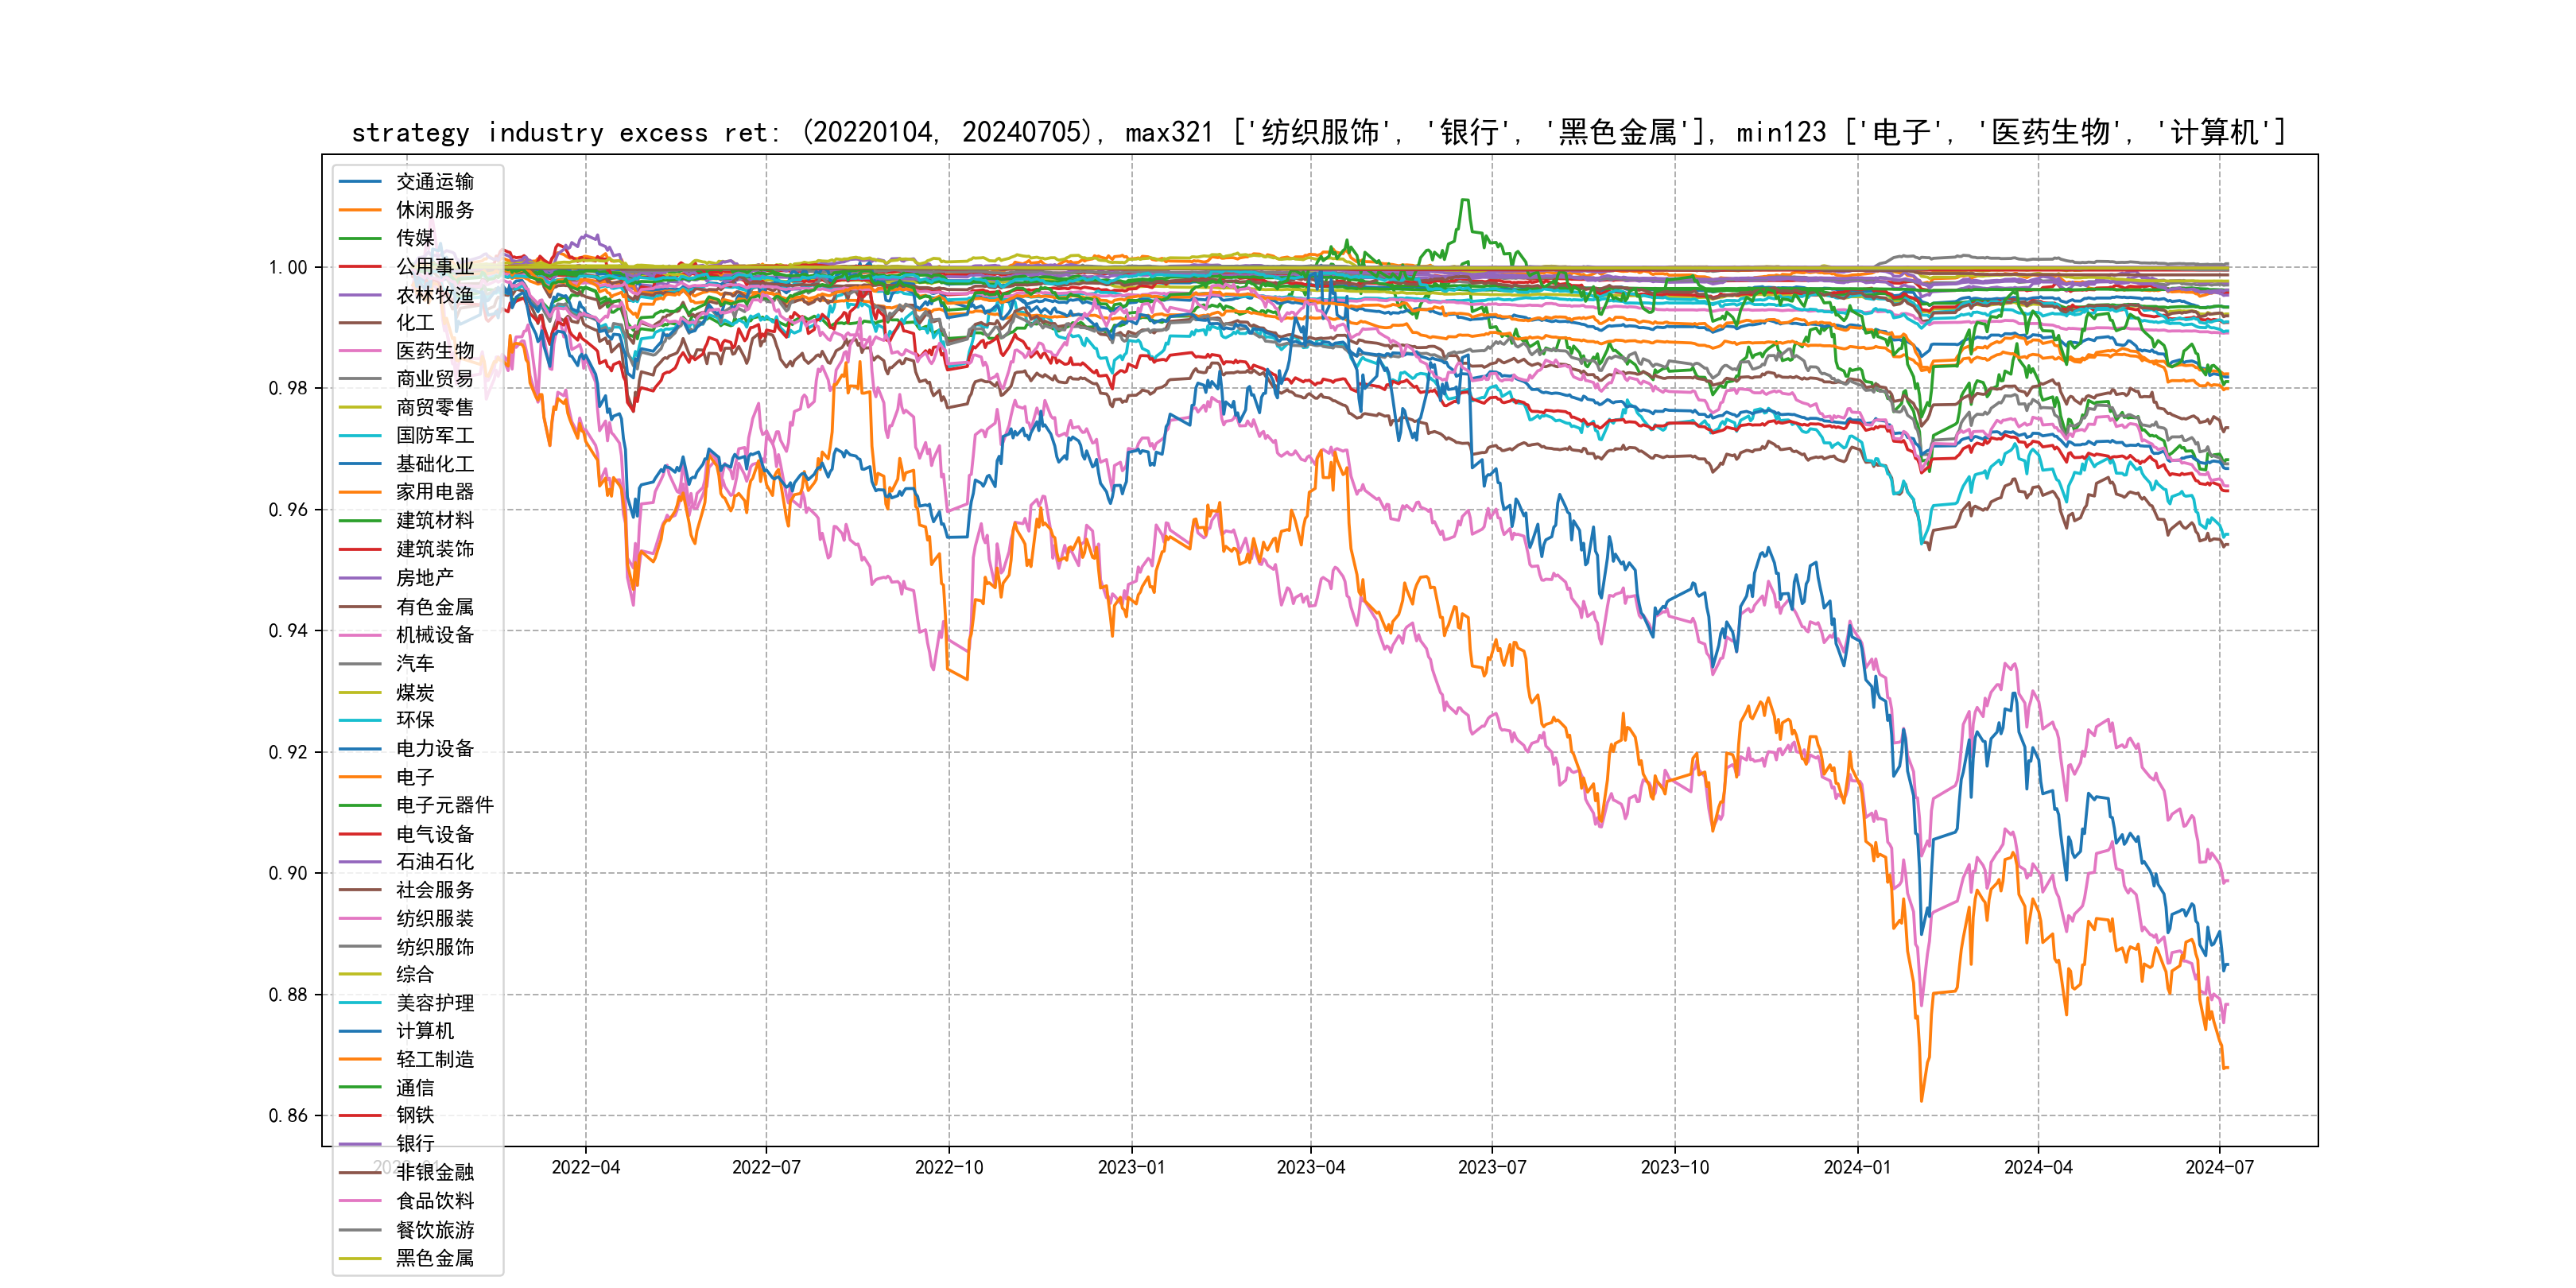This screenshot has width=2576, height=1288.
Task: Click the 纺织服饰 legend color line
Action: [360, 946]
